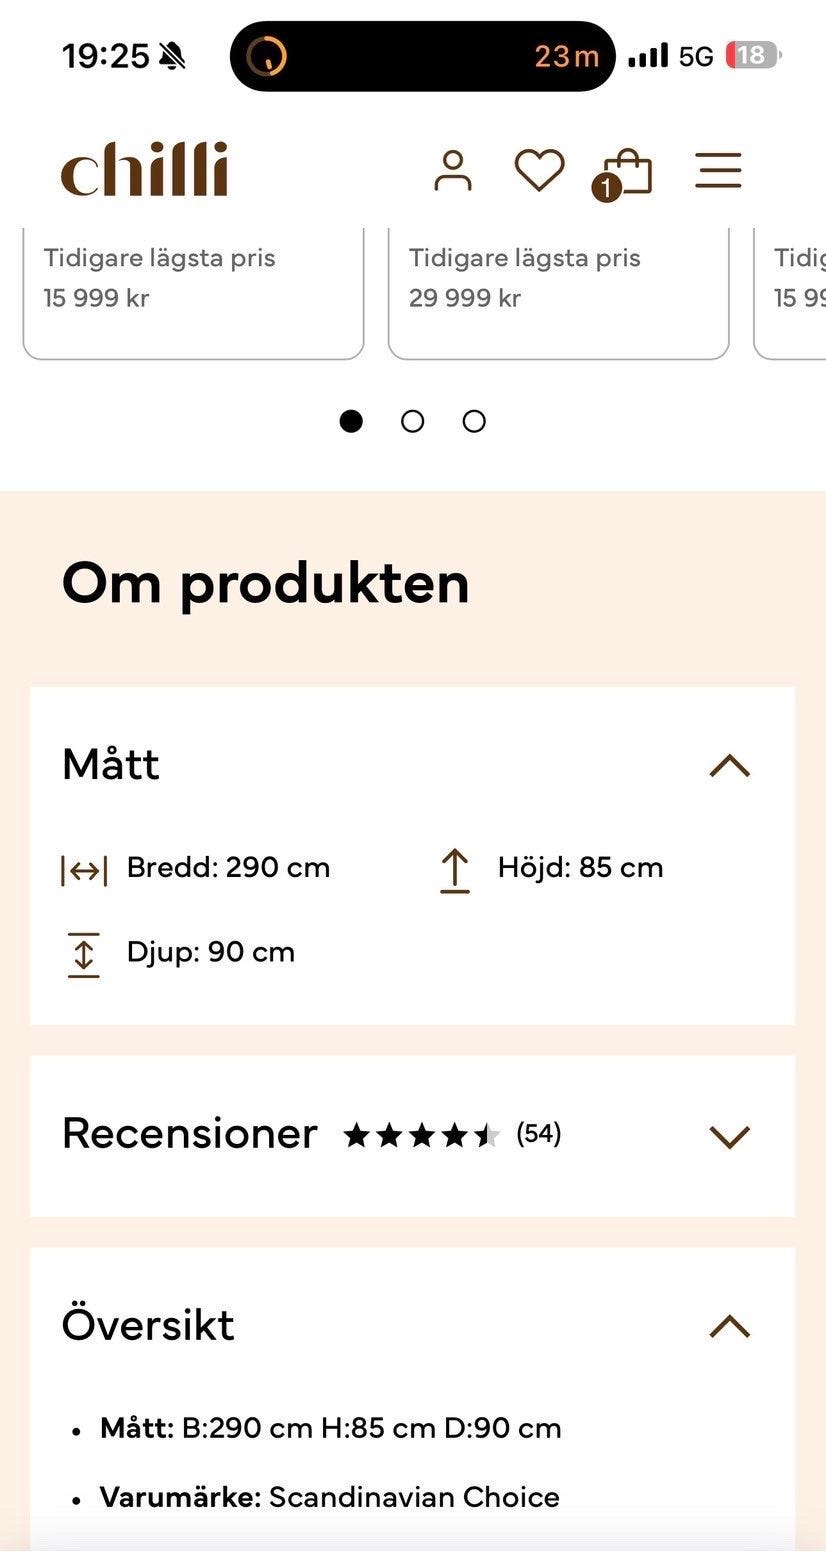This screenshot has height=1560, width=826.
Task: Open the wishlist heart icon
Action: pyautogui.click(x=539, y=170)
